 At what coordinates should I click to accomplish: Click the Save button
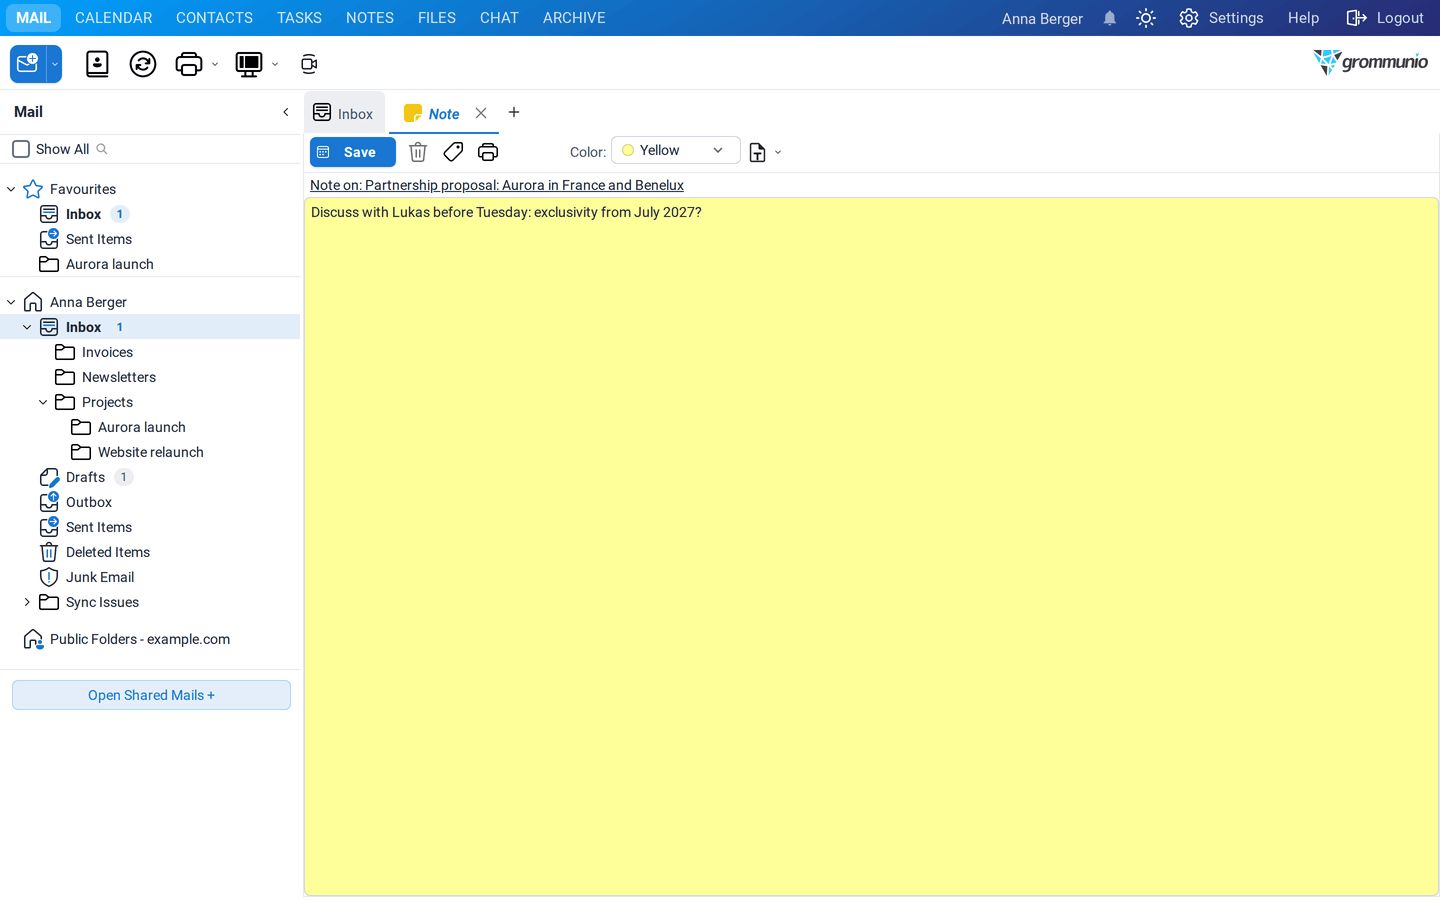[353, 152]
